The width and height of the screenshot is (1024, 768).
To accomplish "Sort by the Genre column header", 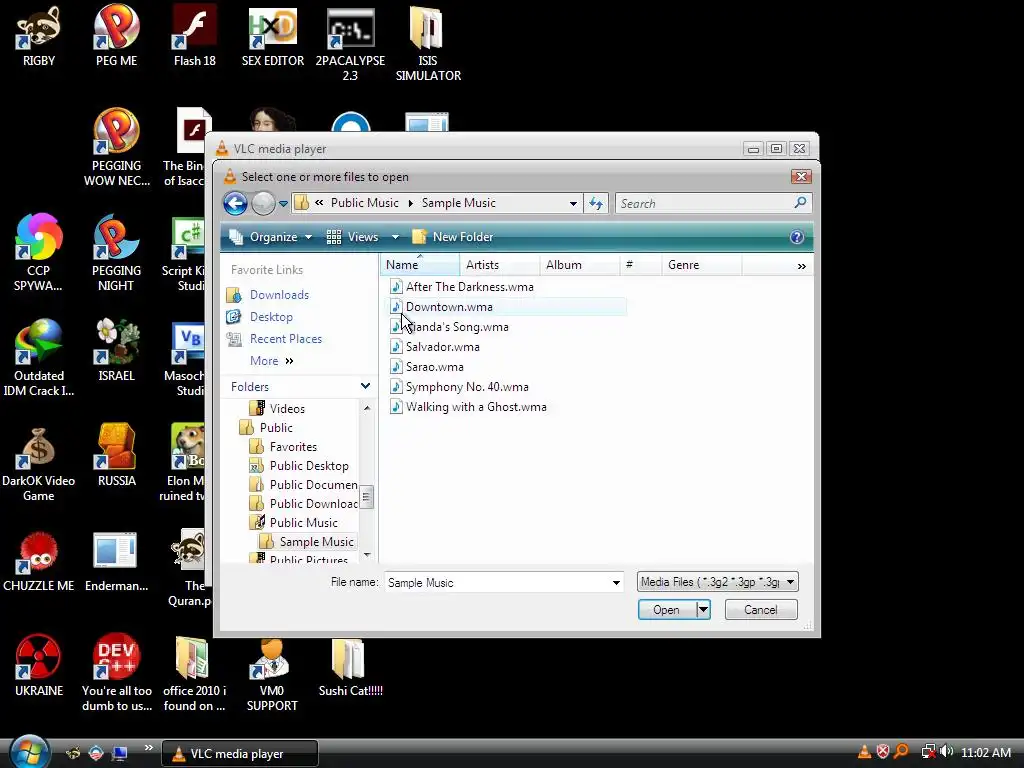I will [x=702, y=265].
